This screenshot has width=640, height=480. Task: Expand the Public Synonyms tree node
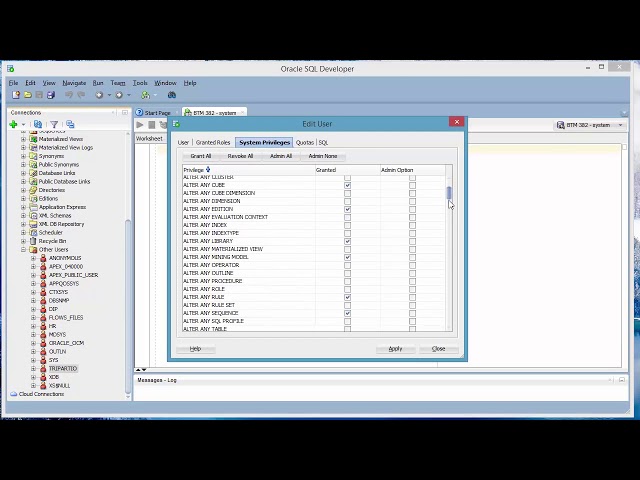click(24, 164)
